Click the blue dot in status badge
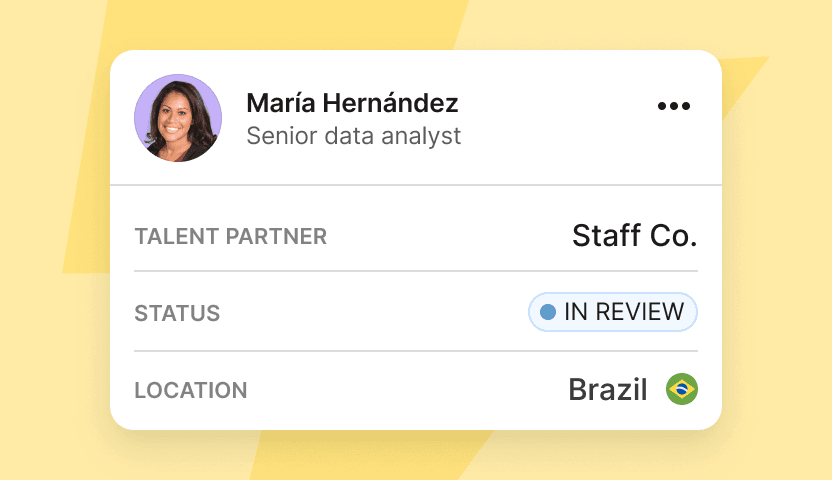The width and height of the screenshot is (832, 480). coord(548,312)
